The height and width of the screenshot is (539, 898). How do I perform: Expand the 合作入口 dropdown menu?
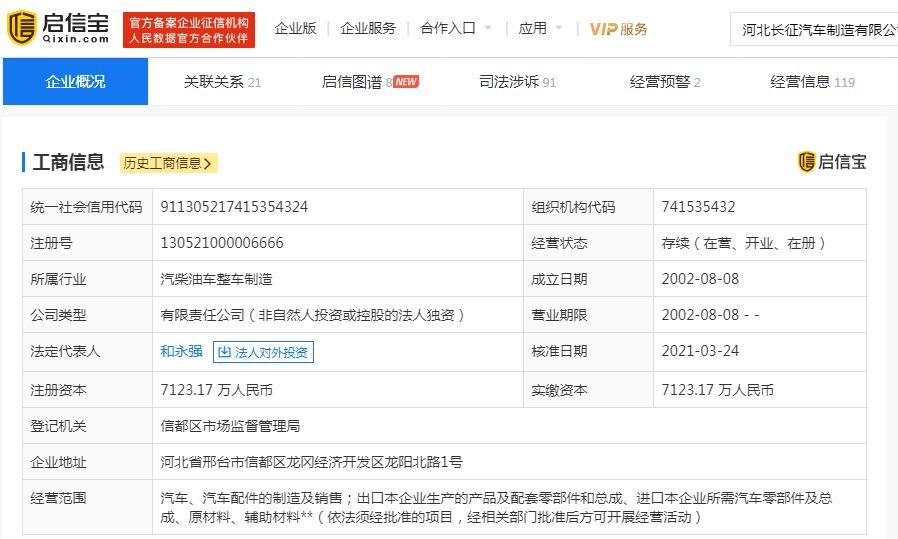tap(455, 29)
